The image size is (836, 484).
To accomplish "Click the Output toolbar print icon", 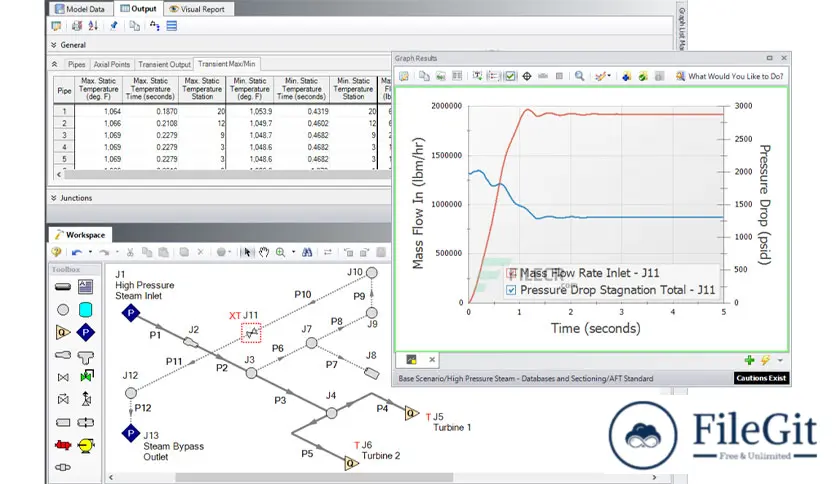I will coord(77,26).
